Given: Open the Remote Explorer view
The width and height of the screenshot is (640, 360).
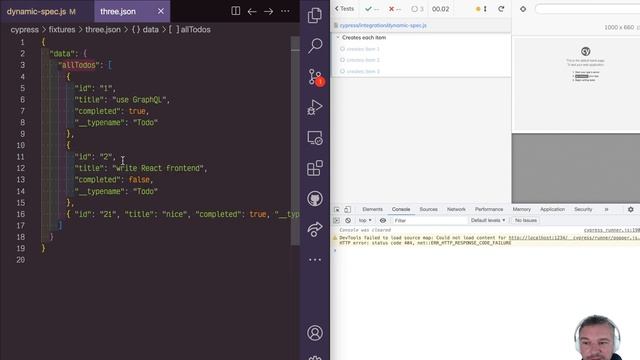Looking at the screenshot, I should [x=315, y=138].
